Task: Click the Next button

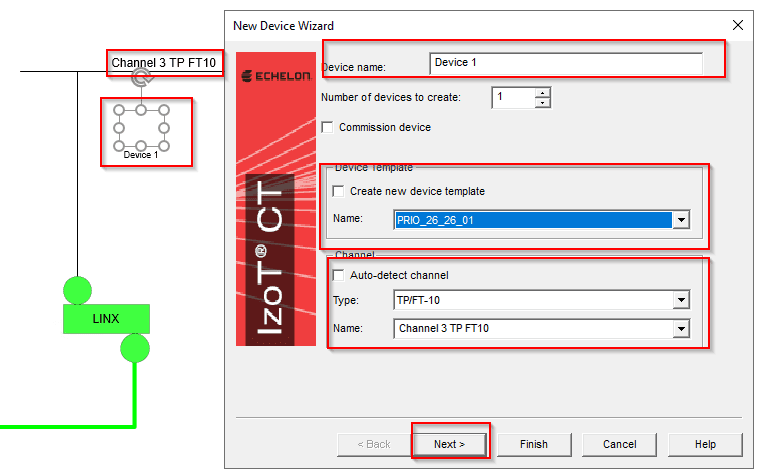Action: pyautogui.click(x=450, y=444)
